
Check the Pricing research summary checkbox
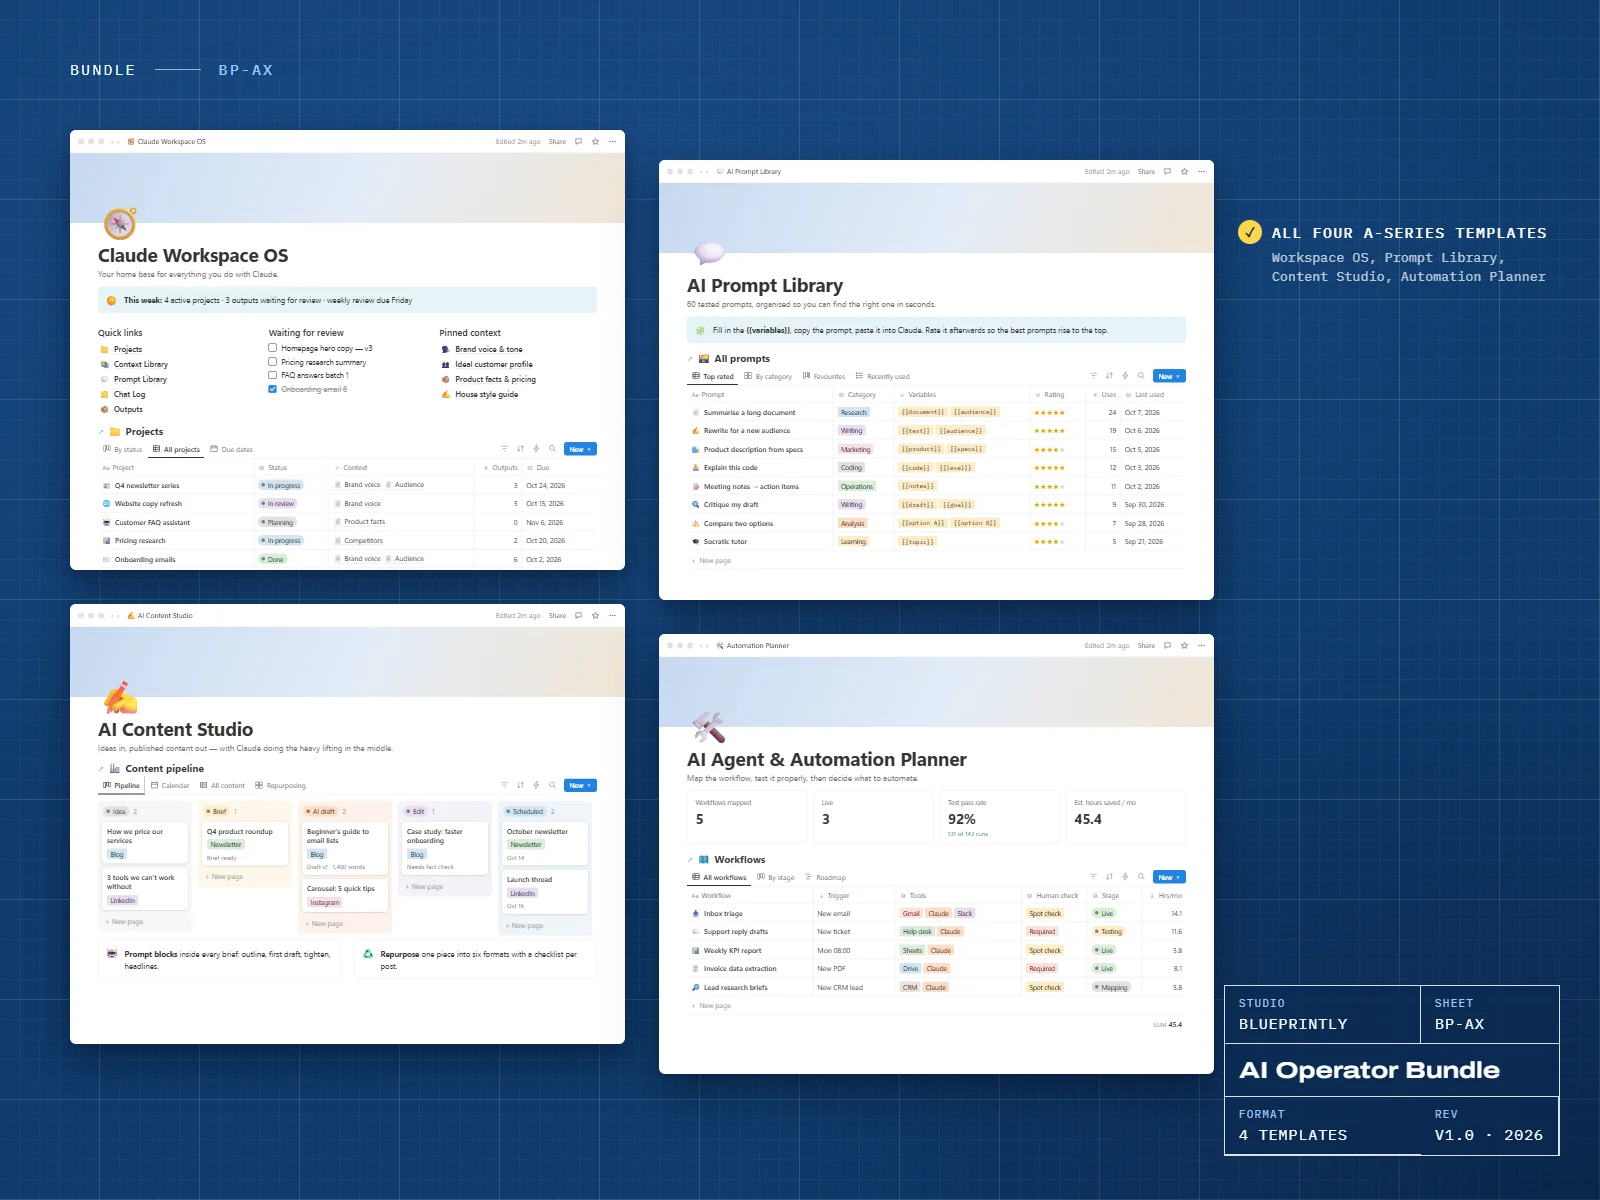(x=272, y=362)
